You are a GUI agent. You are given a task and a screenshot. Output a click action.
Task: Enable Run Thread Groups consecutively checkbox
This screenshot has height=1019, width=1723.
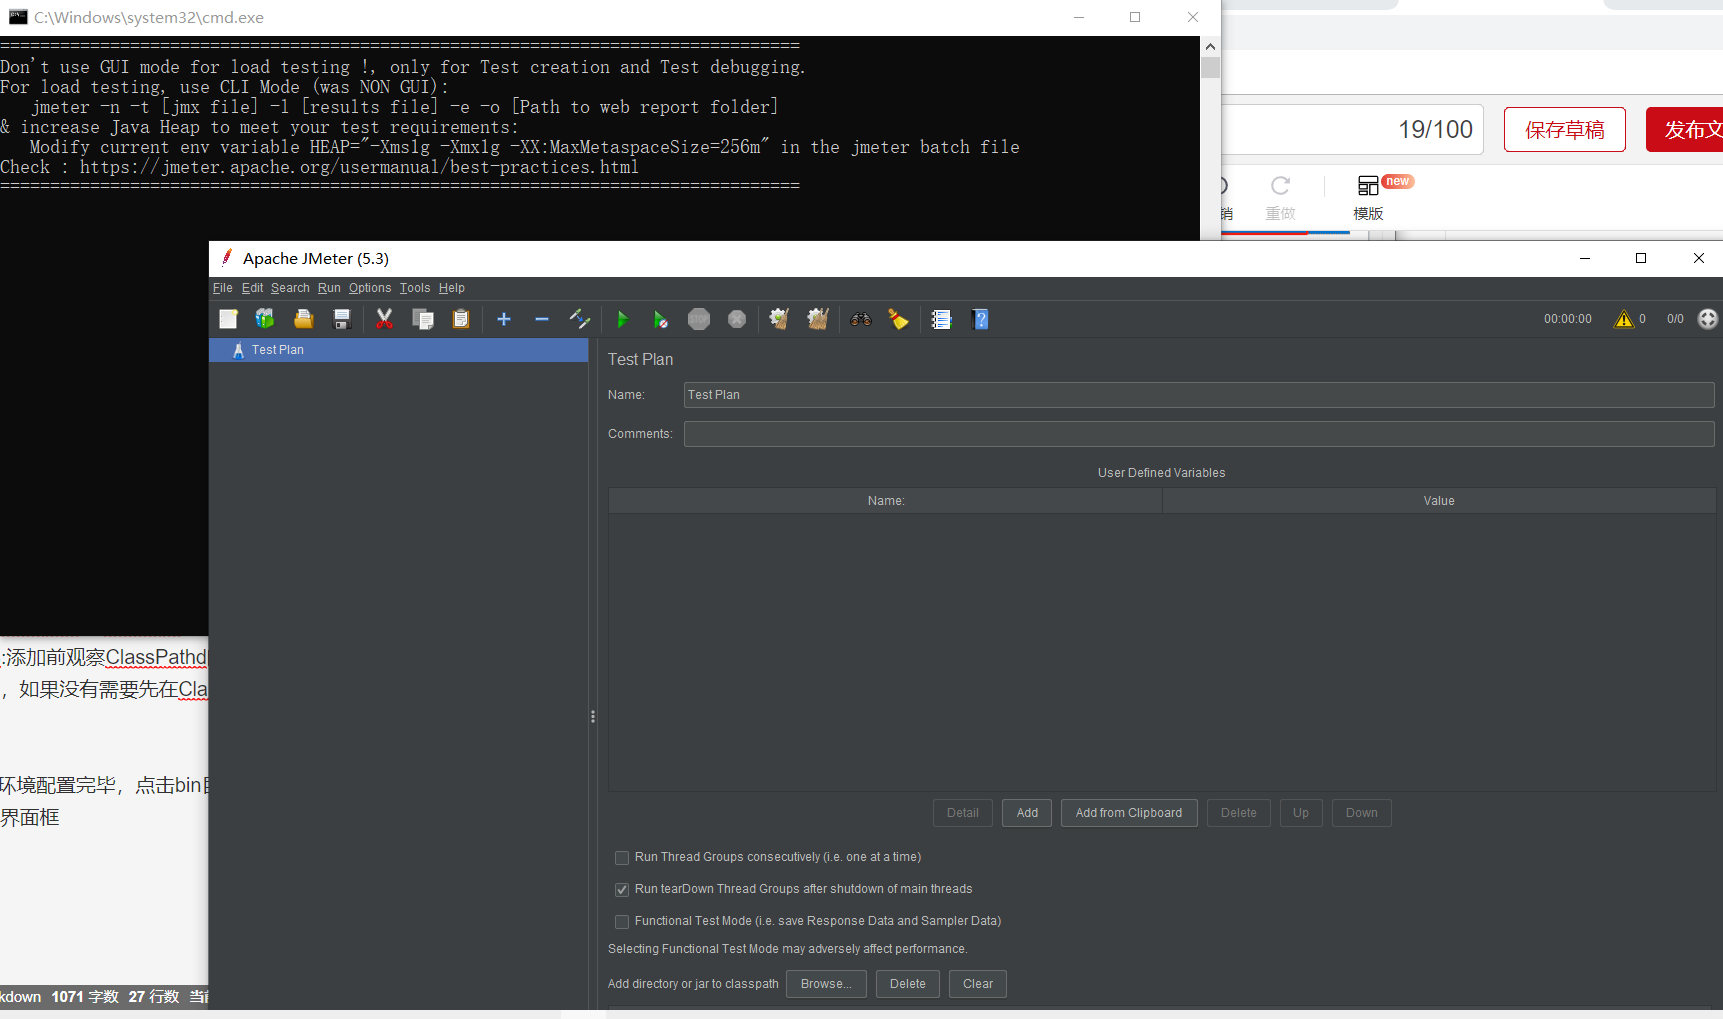[622, 858]
